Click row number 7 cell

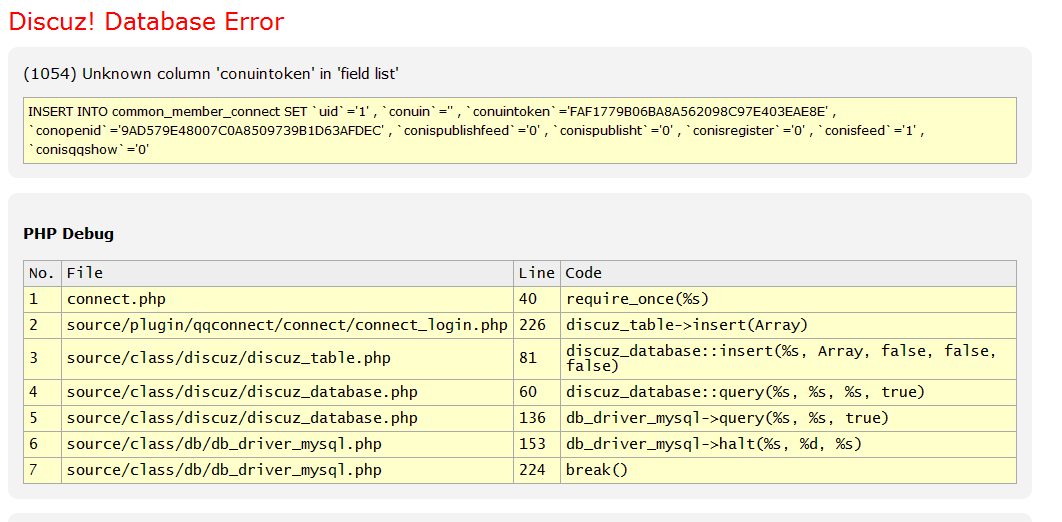(x=42, y=470)
